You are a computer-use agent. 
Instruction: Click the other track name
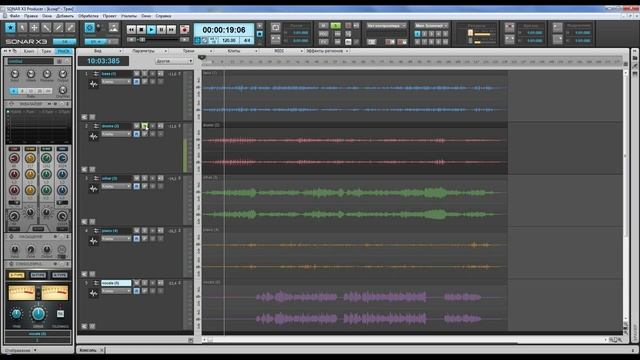click(x=116, y=178)
